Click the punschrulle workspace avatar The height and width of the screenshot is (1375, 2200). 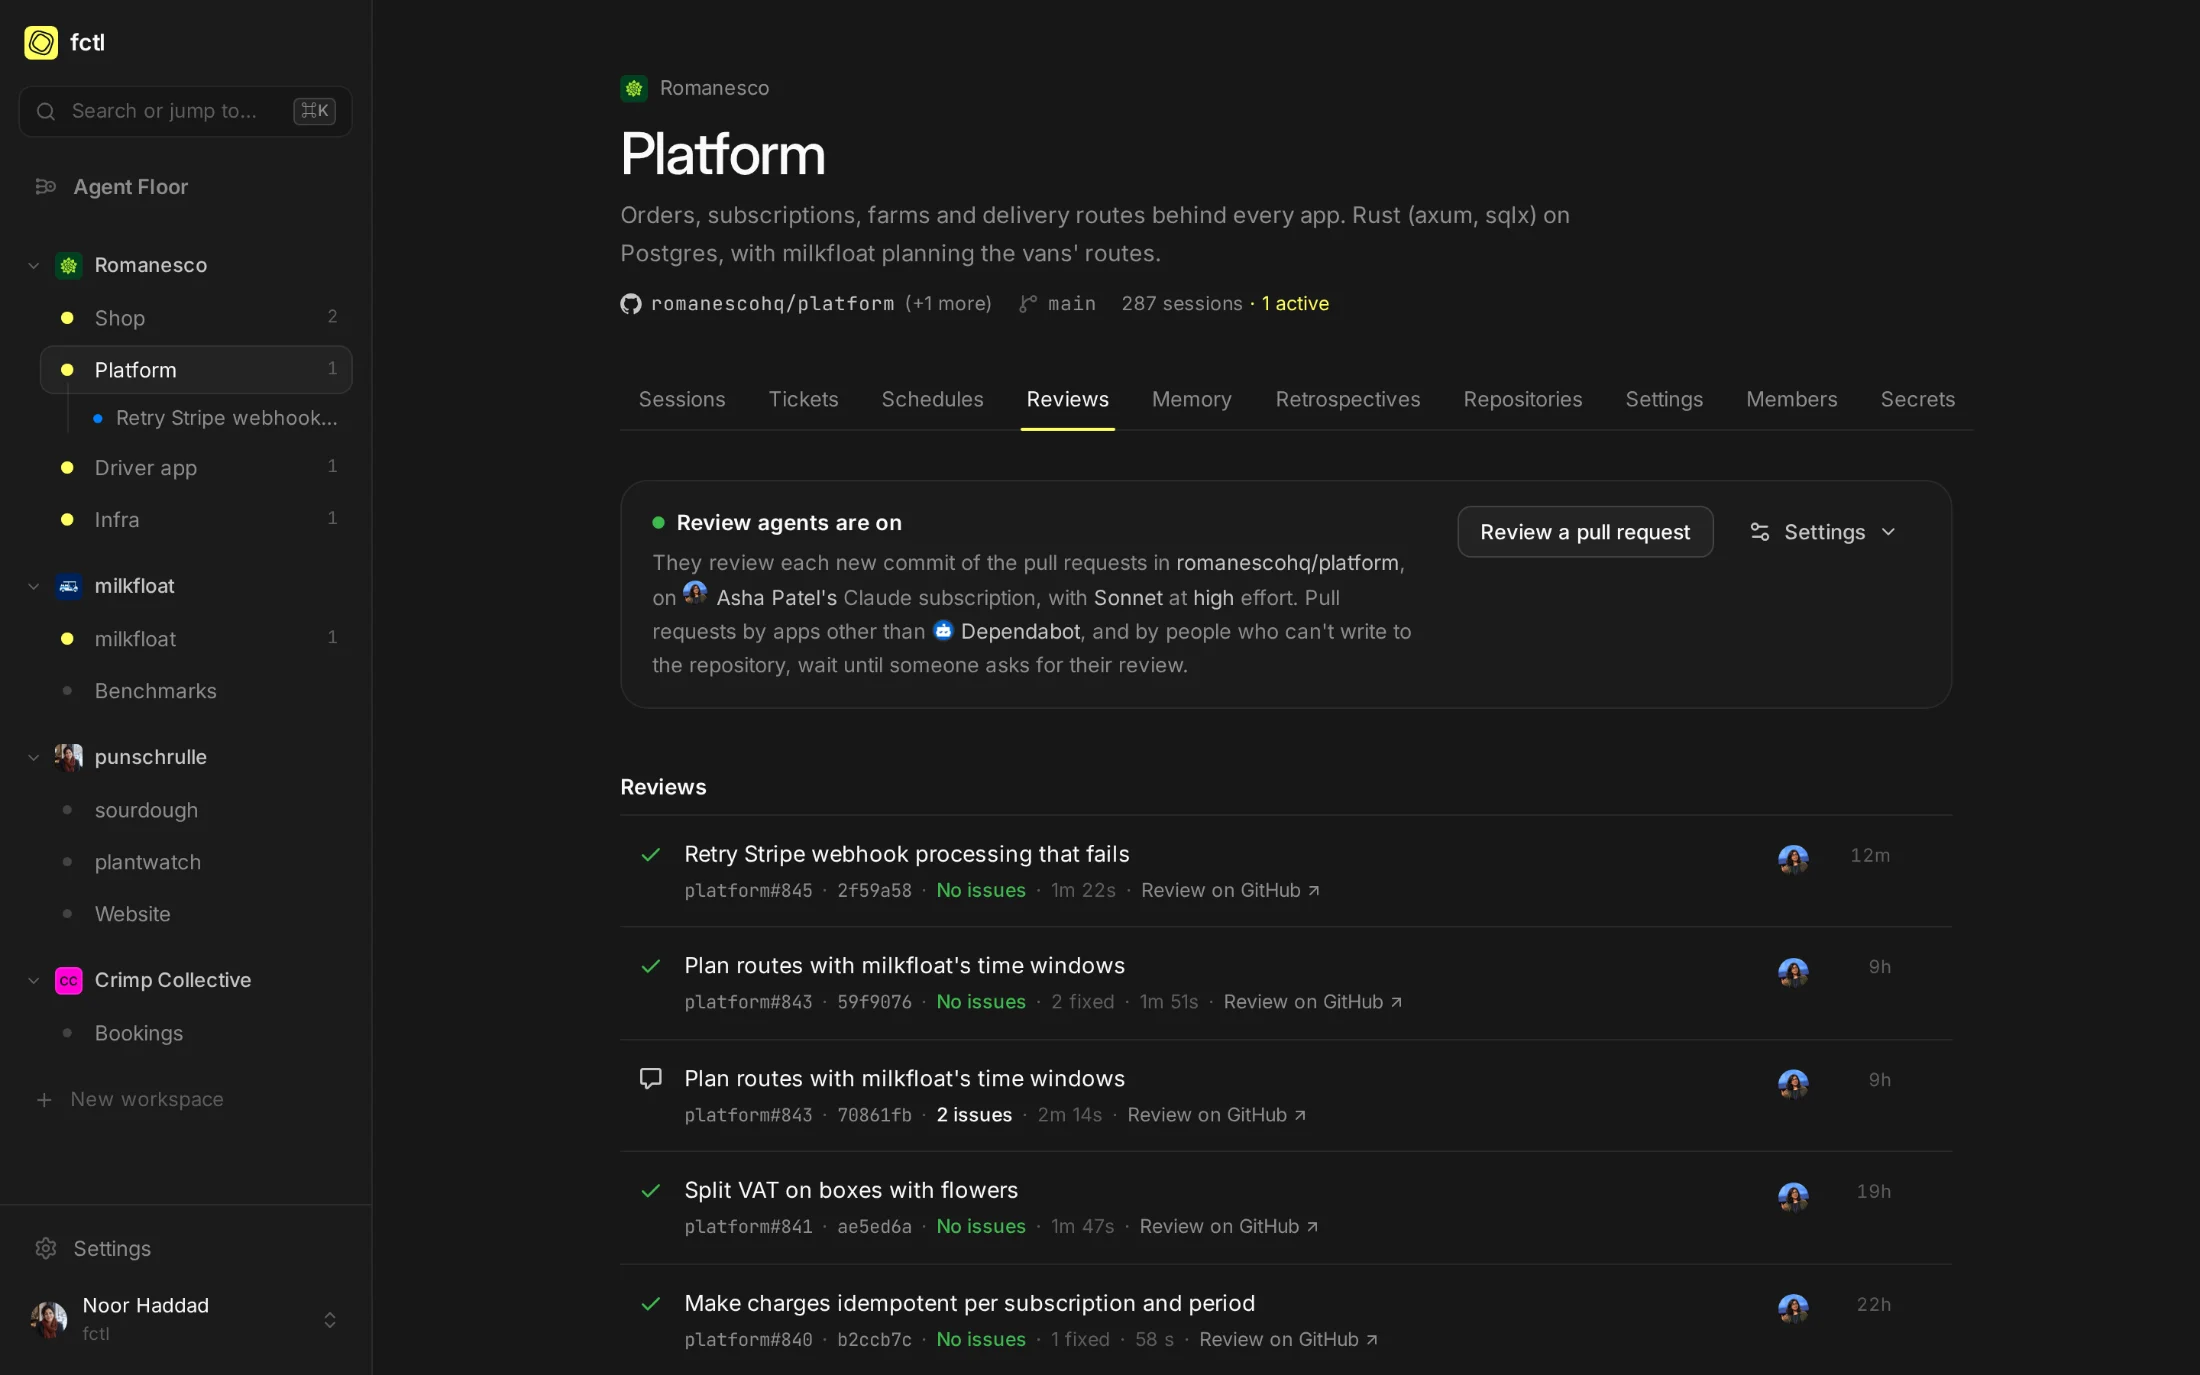(68, 757)
